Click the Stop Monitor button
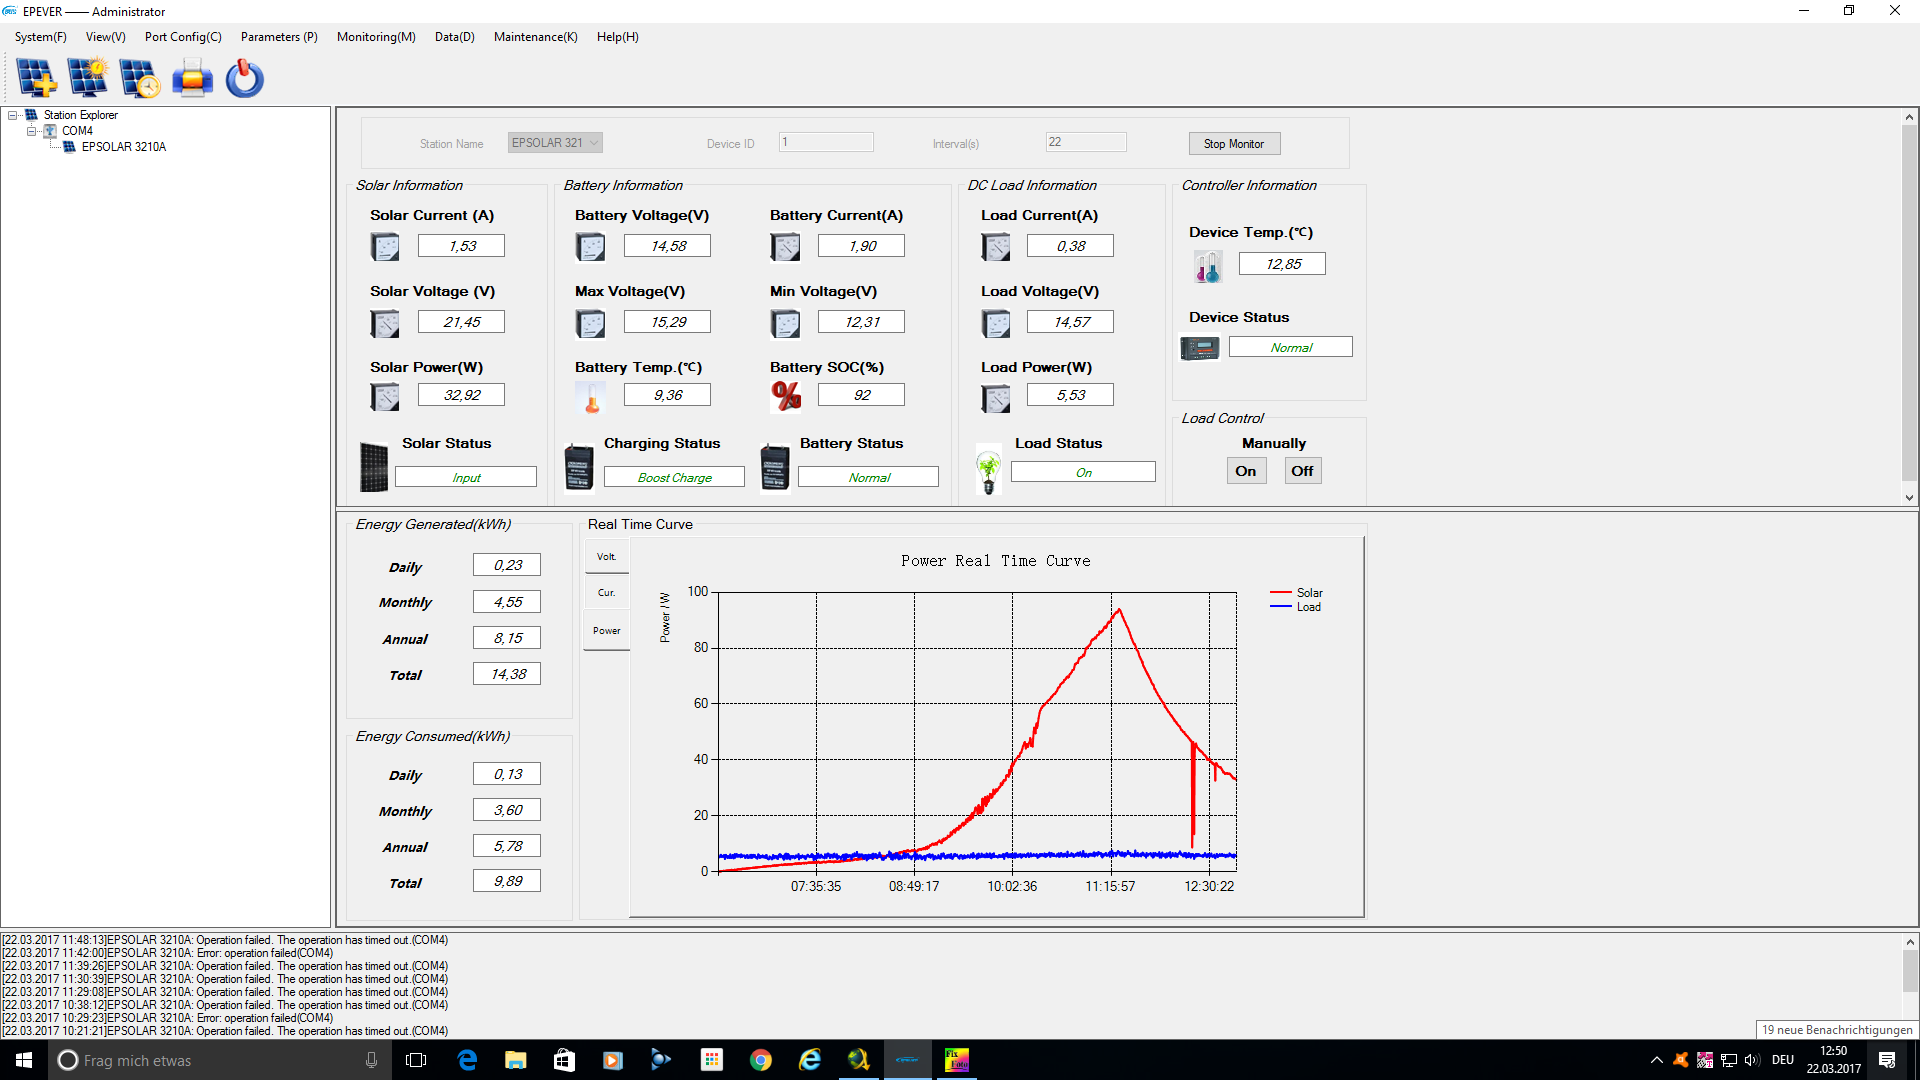Screen dimensions: 1920x1080 (x=1234, y=144)
